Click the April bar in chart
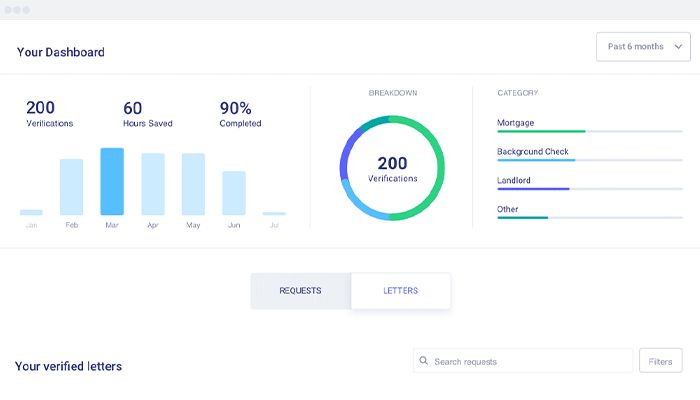Image resolution: width=700 pixels, height=400 pixels. [153, 184]
